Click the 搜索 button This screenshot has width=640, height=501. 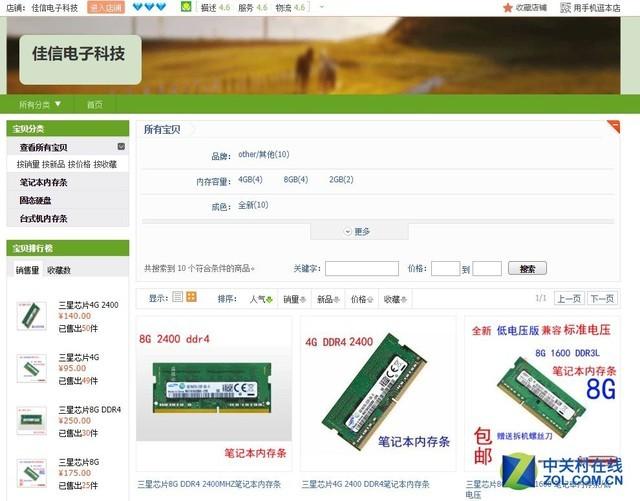pos(527,268)
